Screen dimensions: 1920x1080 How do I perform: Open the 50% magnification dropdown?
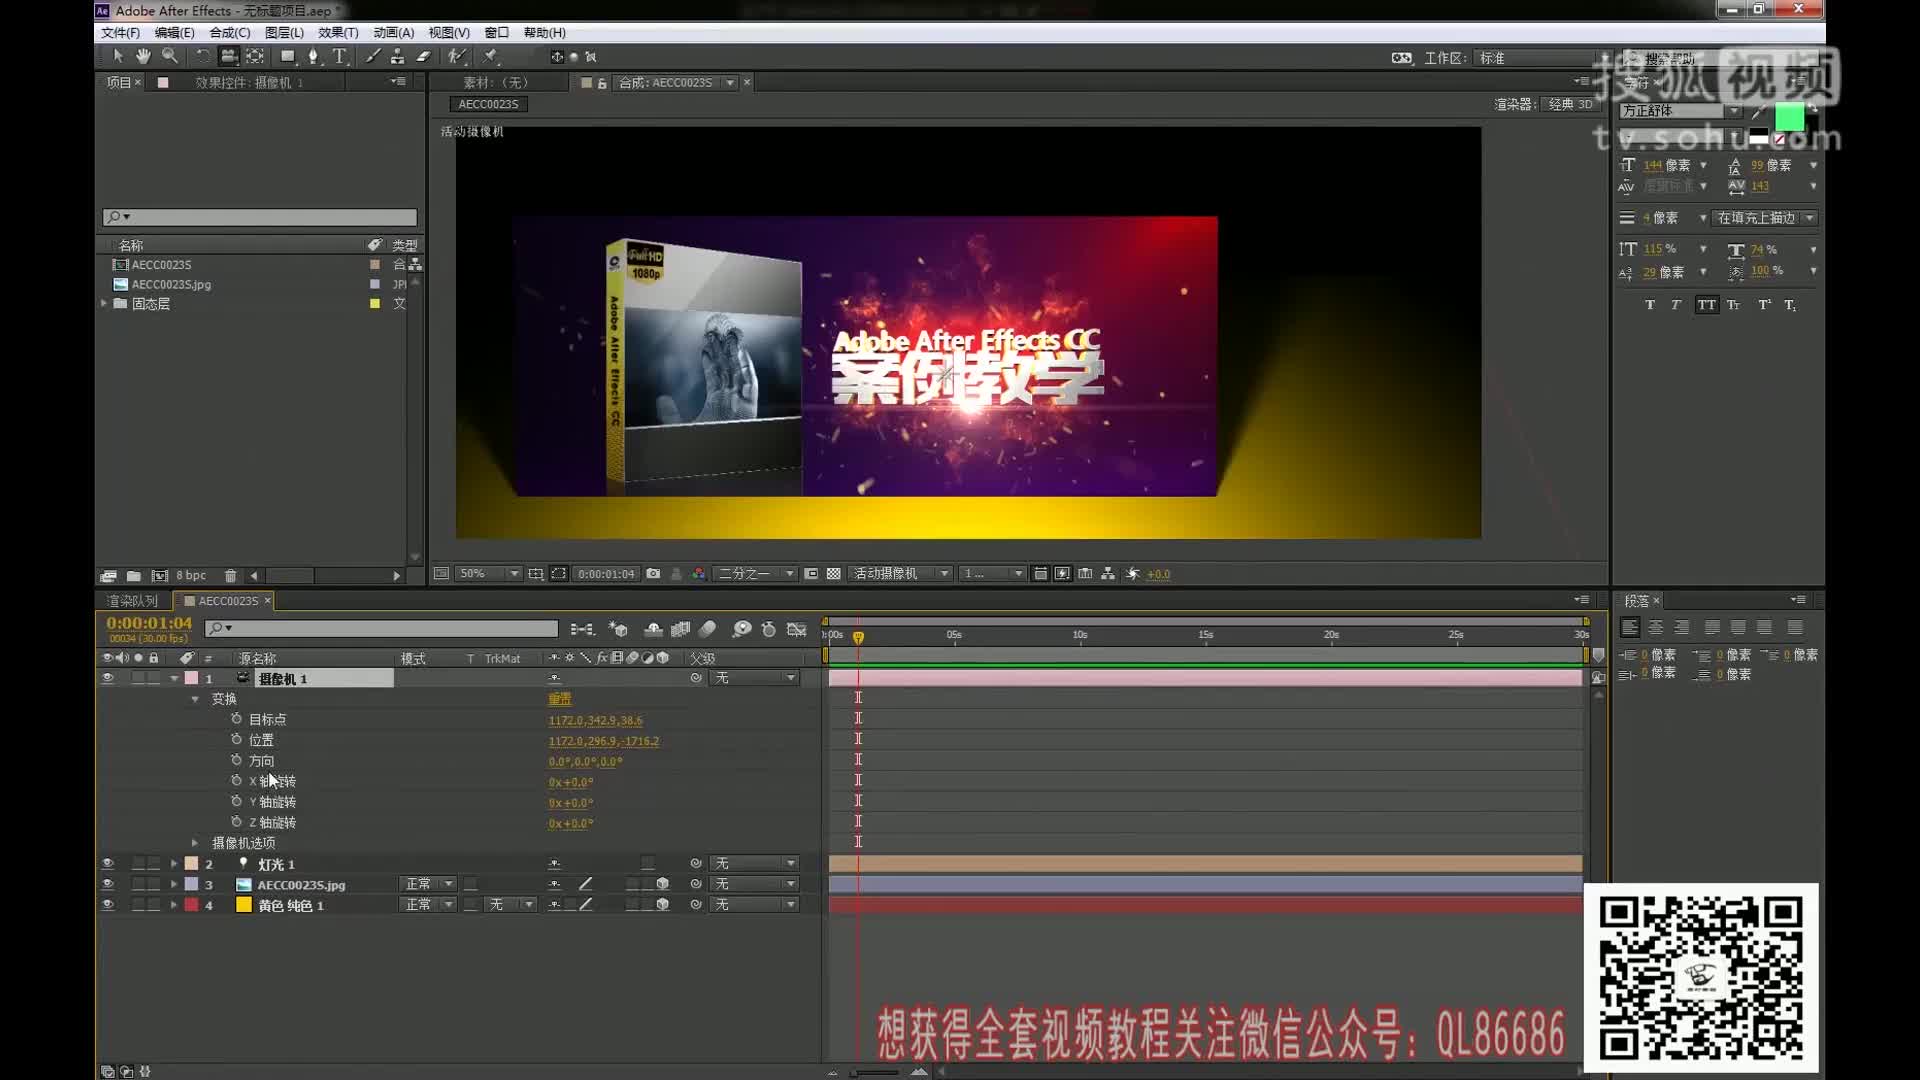(489, 574)
